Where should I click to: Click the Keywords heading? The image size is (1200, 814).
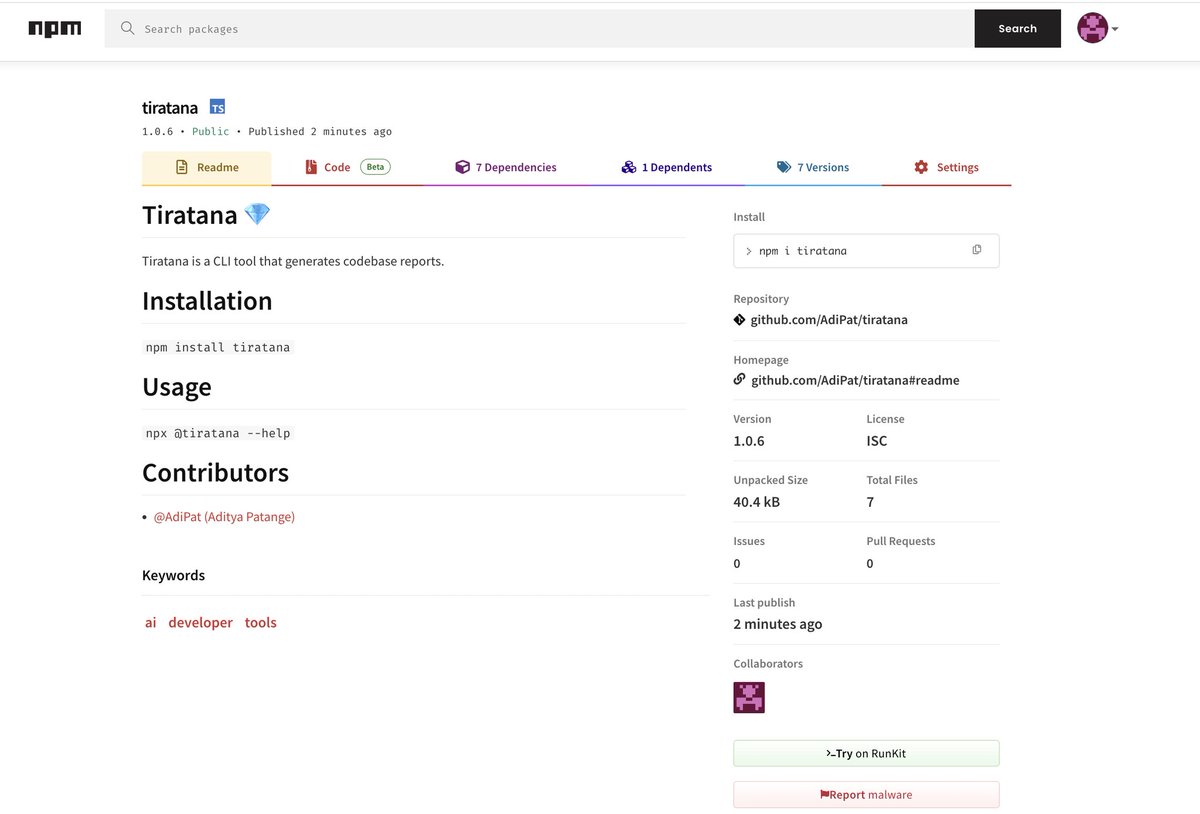[x=173, y=575]
